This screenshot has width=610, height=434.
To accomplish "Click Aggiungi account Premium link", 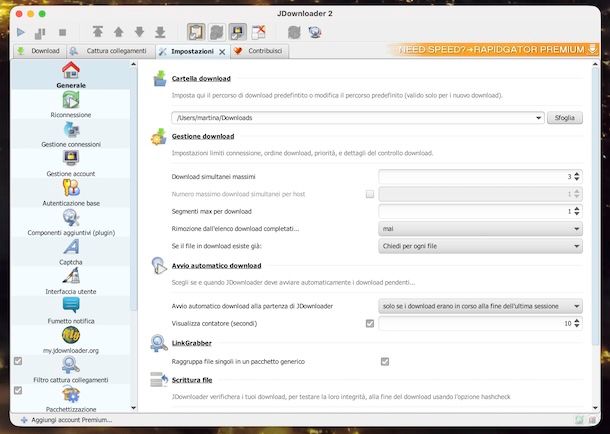I will [x=67, y=420].
